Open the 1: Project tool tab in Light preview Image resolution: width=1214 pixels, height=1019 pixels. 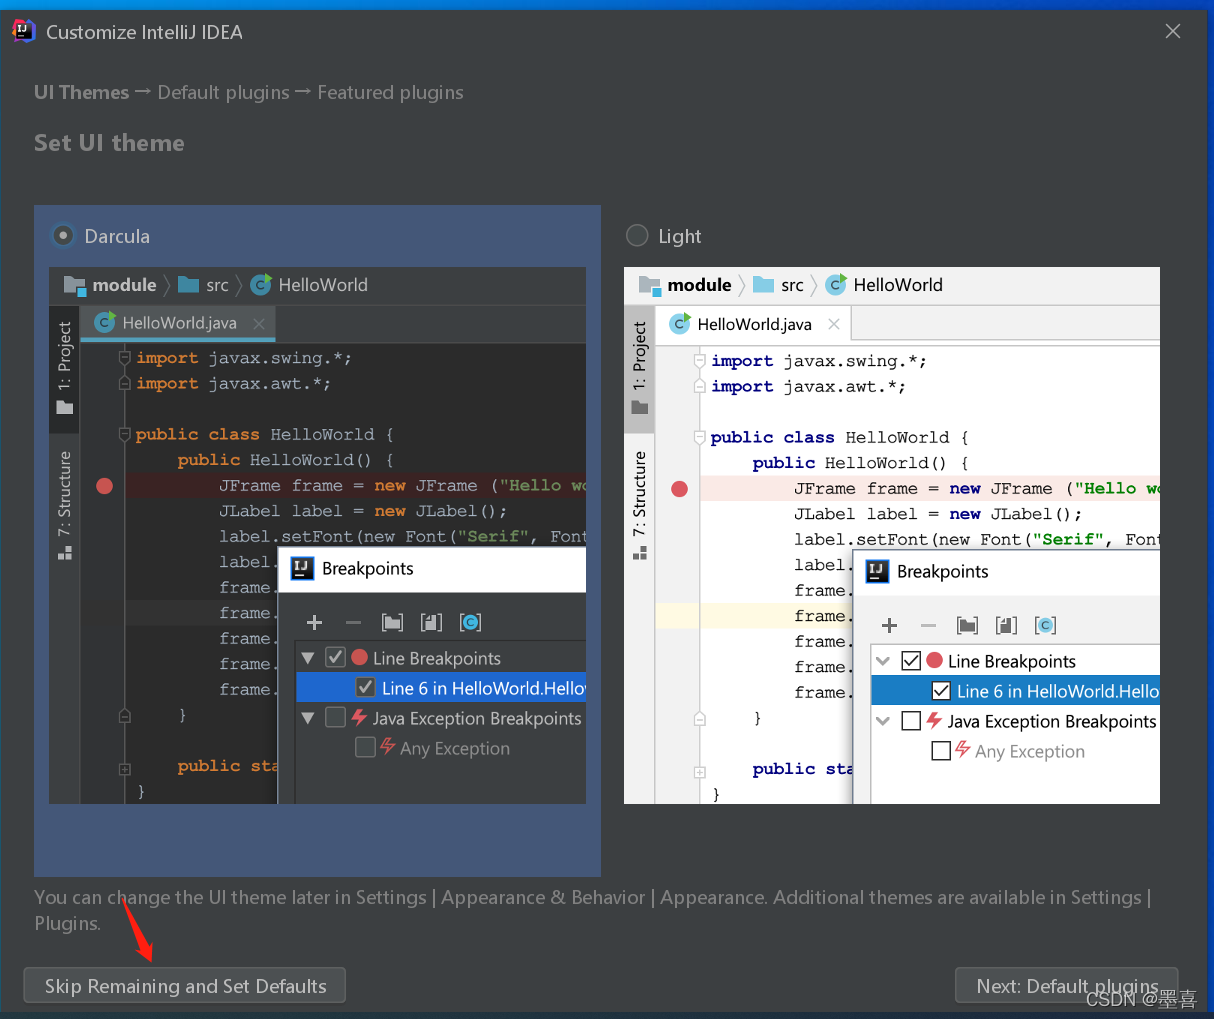(640, 367)
